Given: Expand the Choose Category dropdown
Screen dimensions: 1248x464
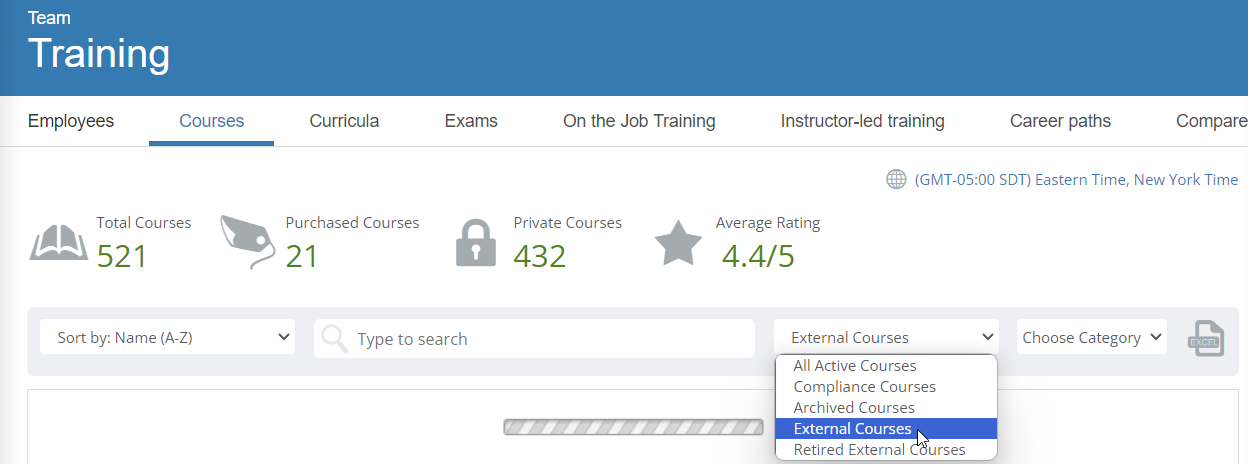Looking at the screenshot, I should pos(1092,337).
